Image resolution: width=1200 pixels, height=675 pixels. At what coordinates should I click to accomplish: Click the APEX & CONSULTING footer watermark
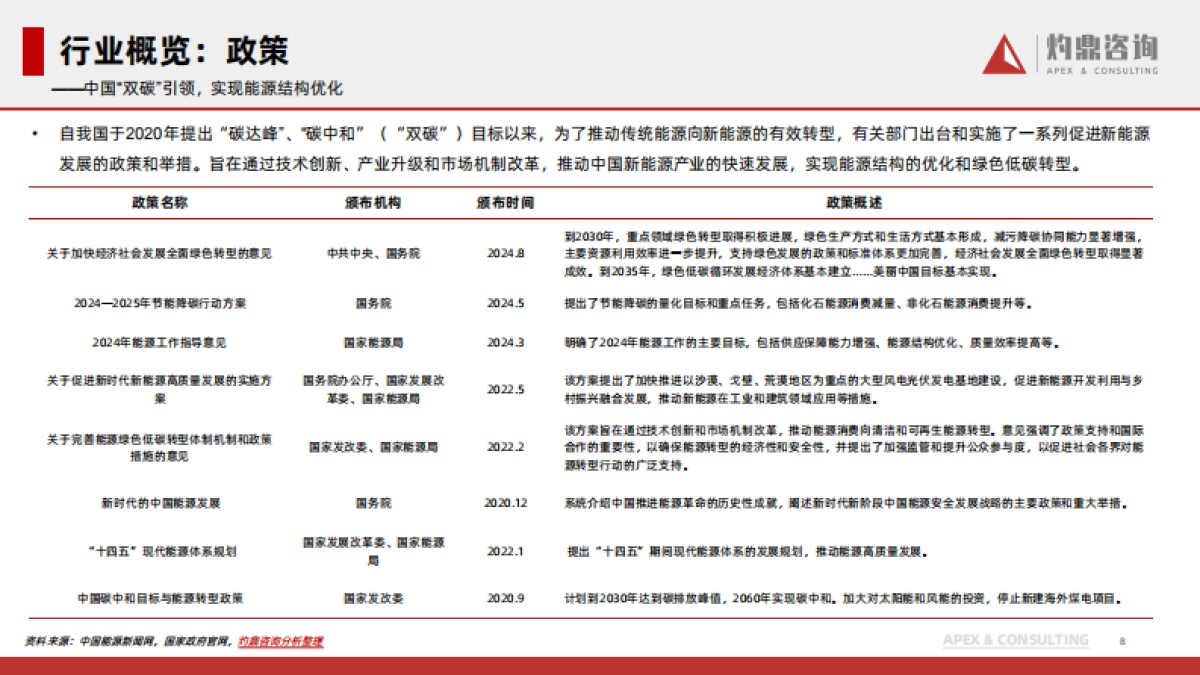click(x=1016, y=640)
